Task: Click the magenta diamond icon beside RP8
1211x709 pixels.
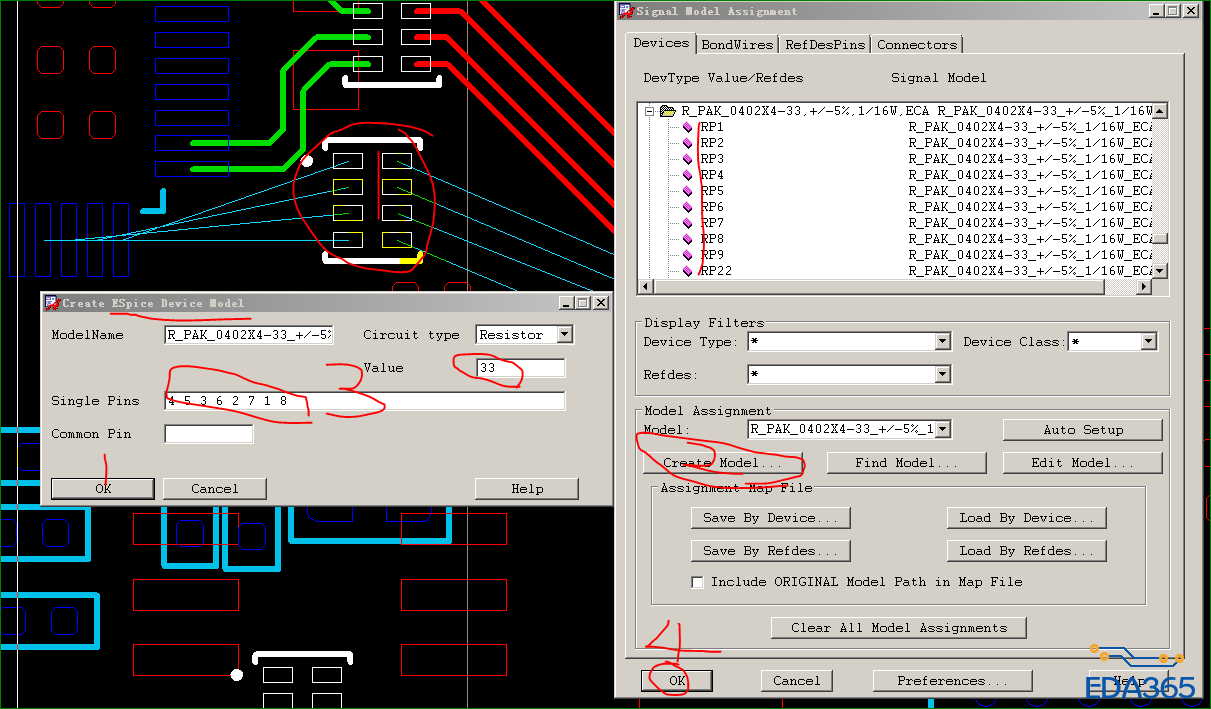Action: (x=688, y=239)
